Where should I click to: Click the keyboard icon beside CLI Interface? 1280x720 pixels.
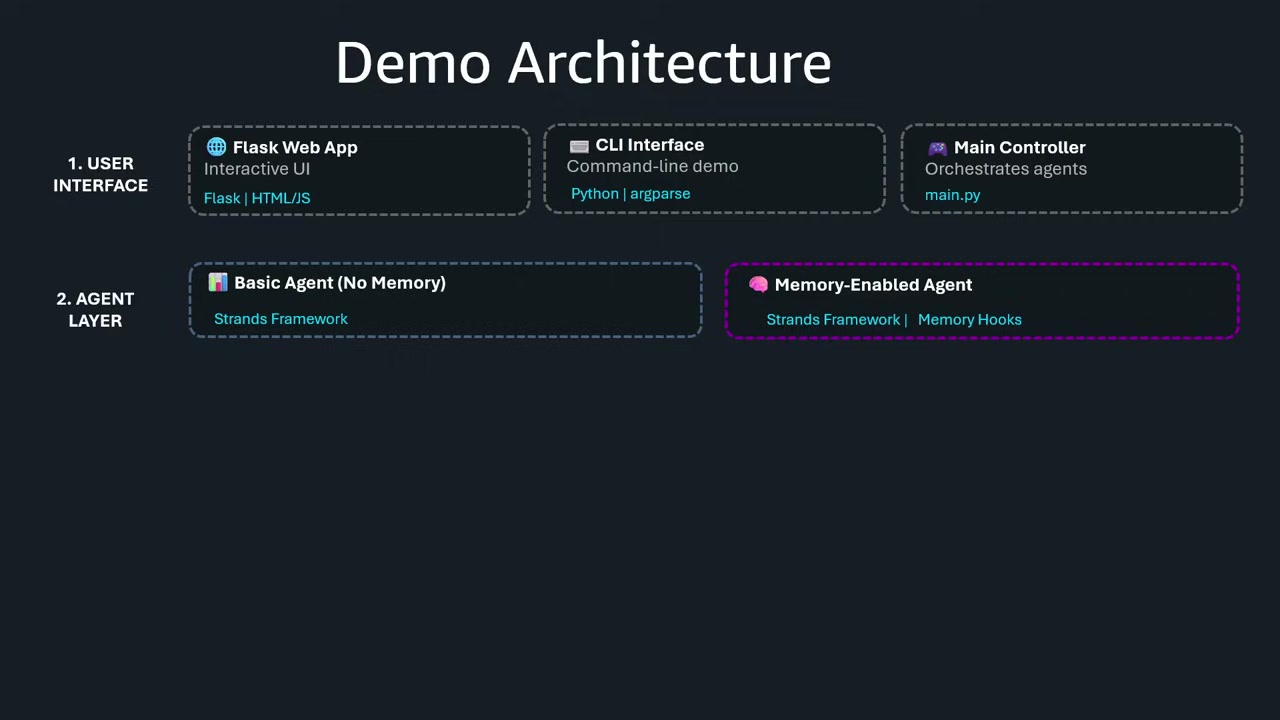click(x=579, y=146)
